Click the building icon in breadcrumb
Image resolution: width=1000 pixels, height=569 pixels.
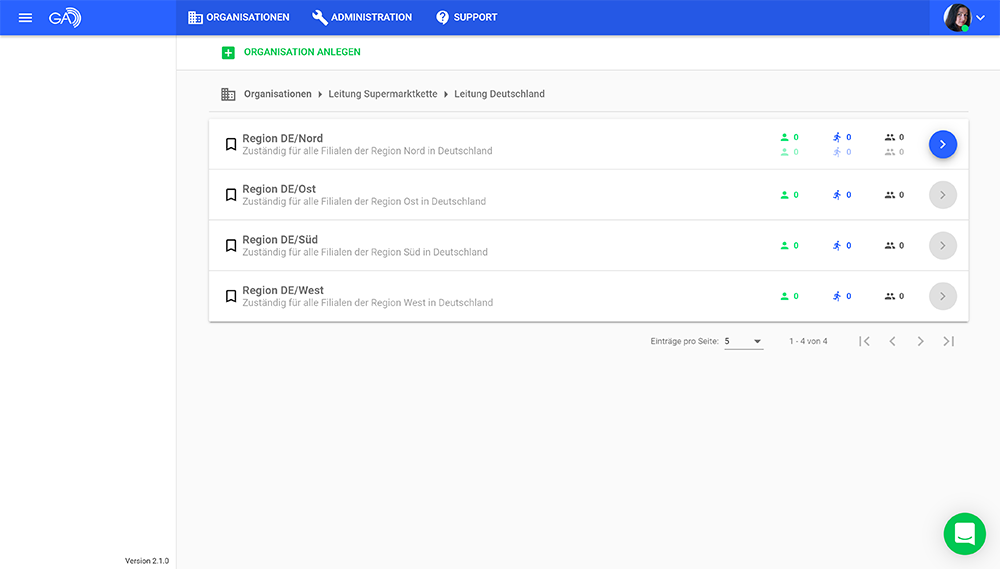[x=228, y=94]
